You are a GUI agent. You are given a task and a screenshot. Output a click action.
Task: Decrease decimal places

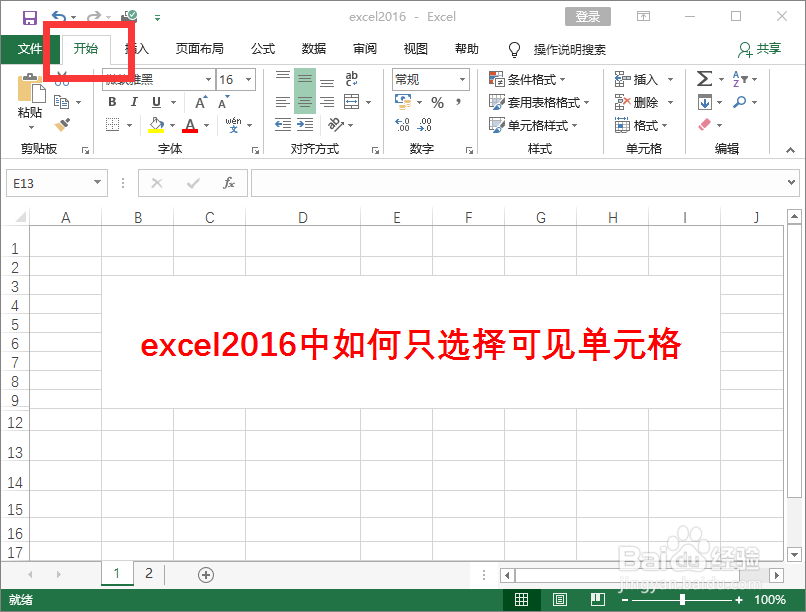tap(425, 124)
